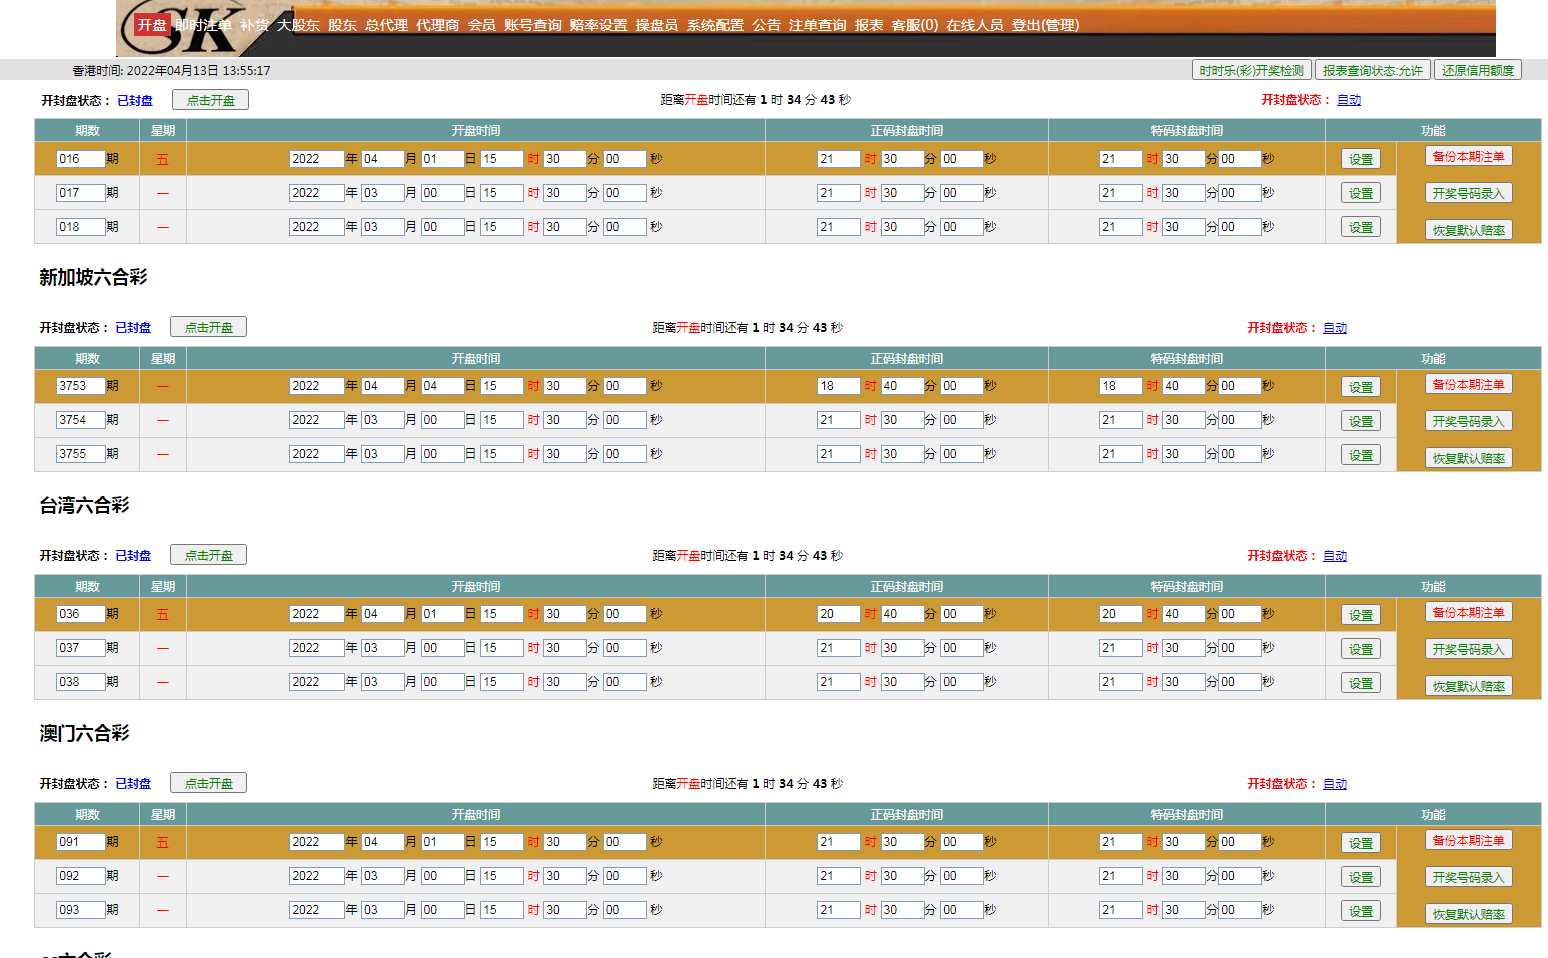Click the 还原信用额度 button

pos(1478,70)
